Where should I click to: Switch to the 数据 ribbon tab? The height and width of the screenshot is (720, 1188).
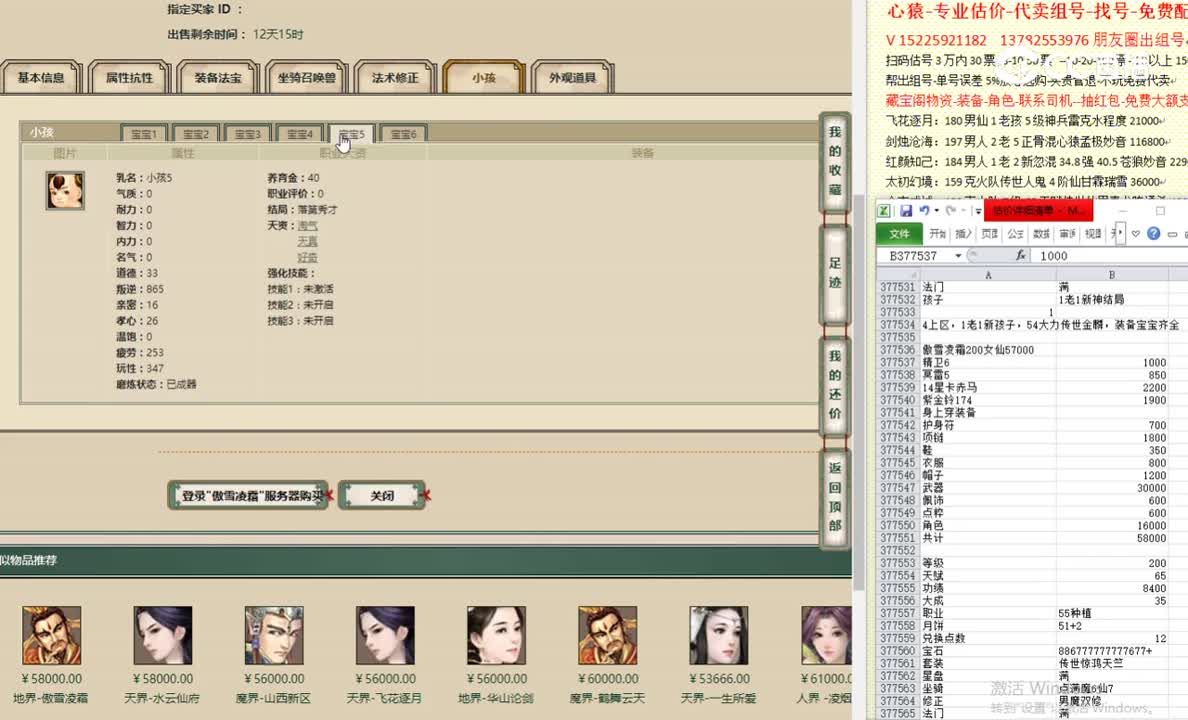1040,233
